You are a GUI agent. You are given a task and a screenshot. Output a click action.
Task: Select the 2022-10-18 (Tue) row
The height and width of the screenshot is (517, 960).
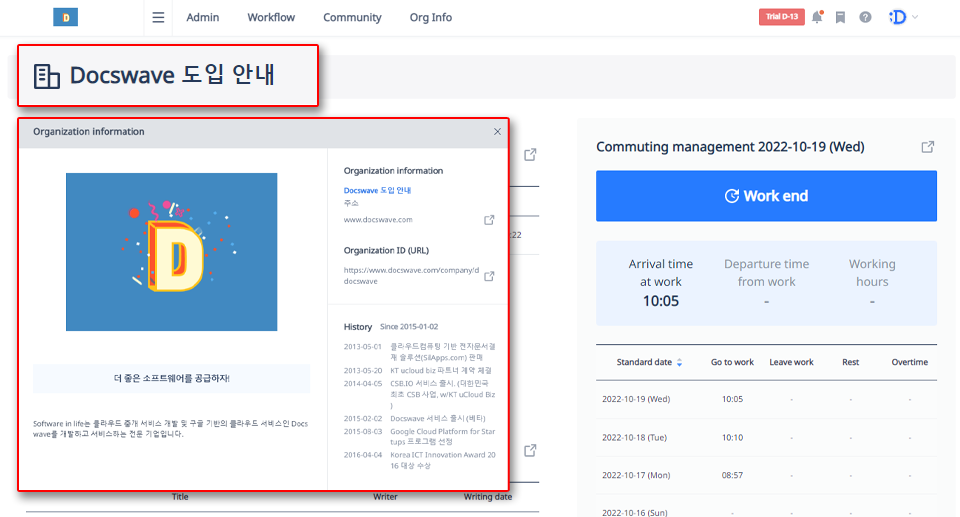click(766, 437)
